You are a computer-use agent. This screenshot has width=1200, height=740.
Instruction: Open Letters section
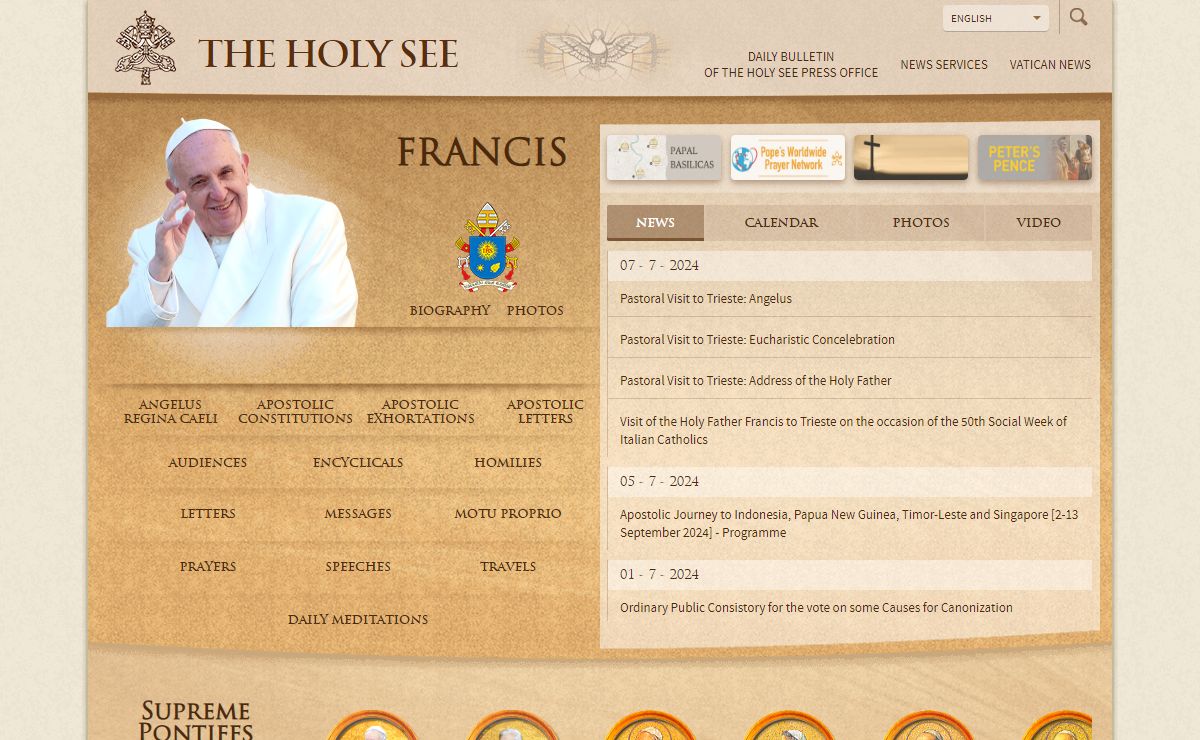tap(208, 514)
